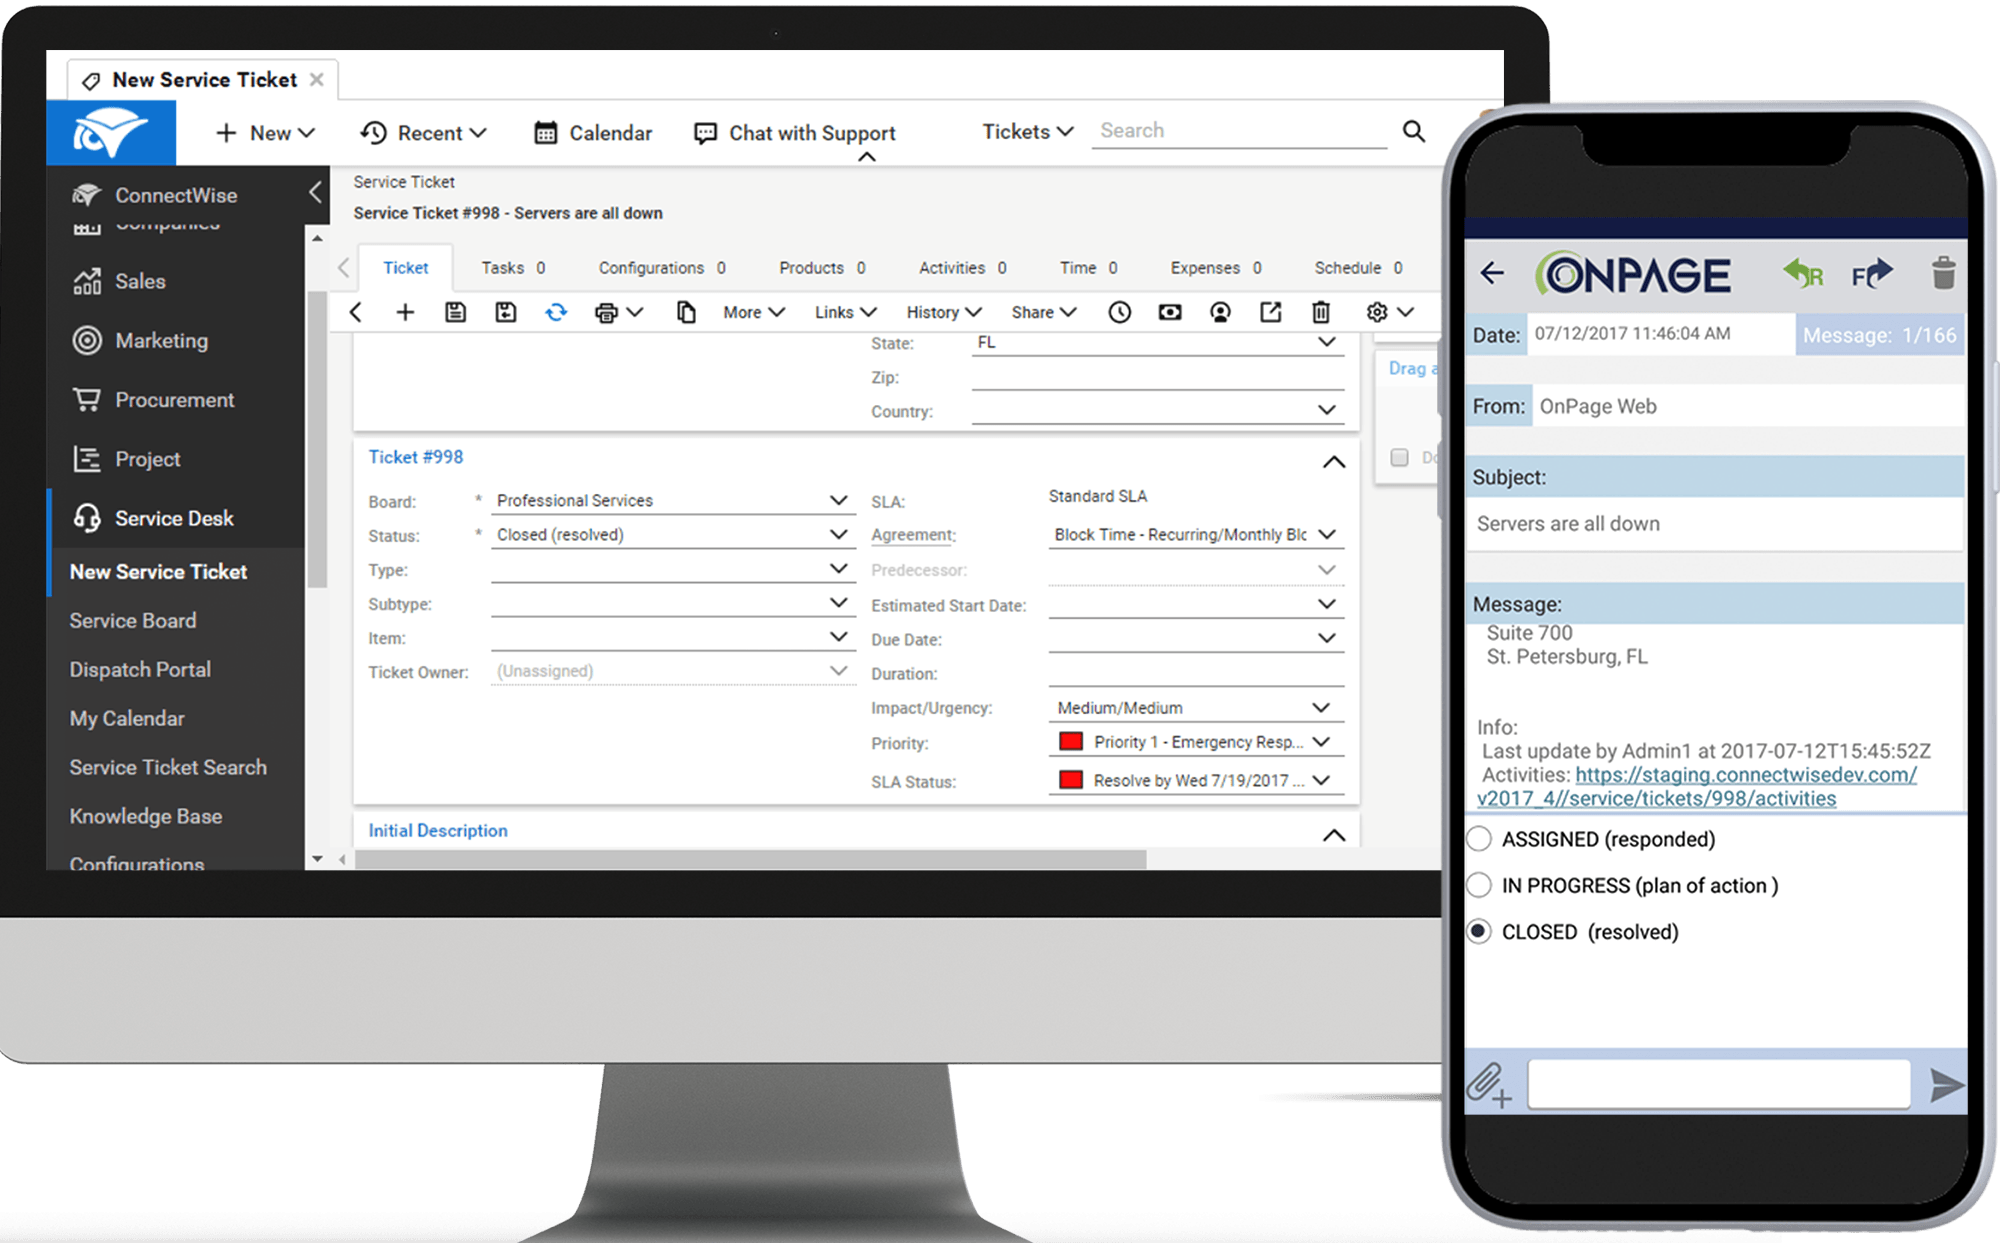This screenshot has width=2000, height=1243.
Task: Open the Calendar
Action: coord(593,133)
